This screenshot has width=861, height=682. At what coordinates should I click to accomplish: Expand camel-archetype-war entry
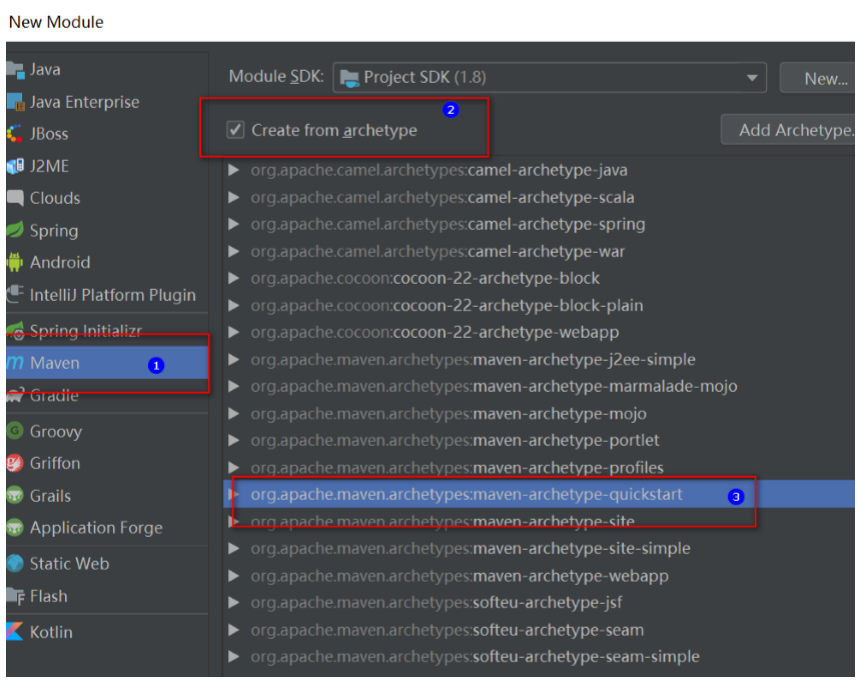234,251
